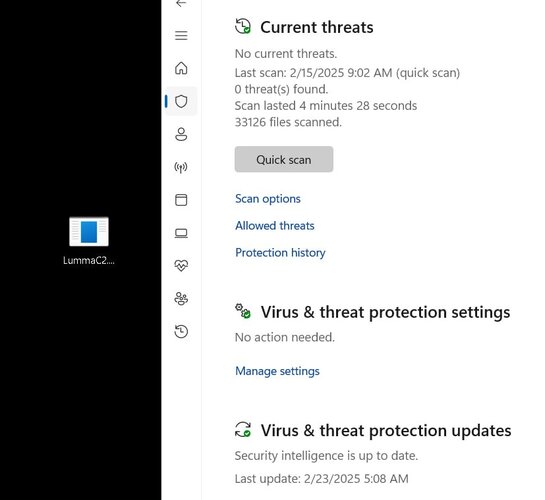The image size is (545, 500).
Task: Open Account protection person icon
Action: pyautogui.click(x=181, y=134)
